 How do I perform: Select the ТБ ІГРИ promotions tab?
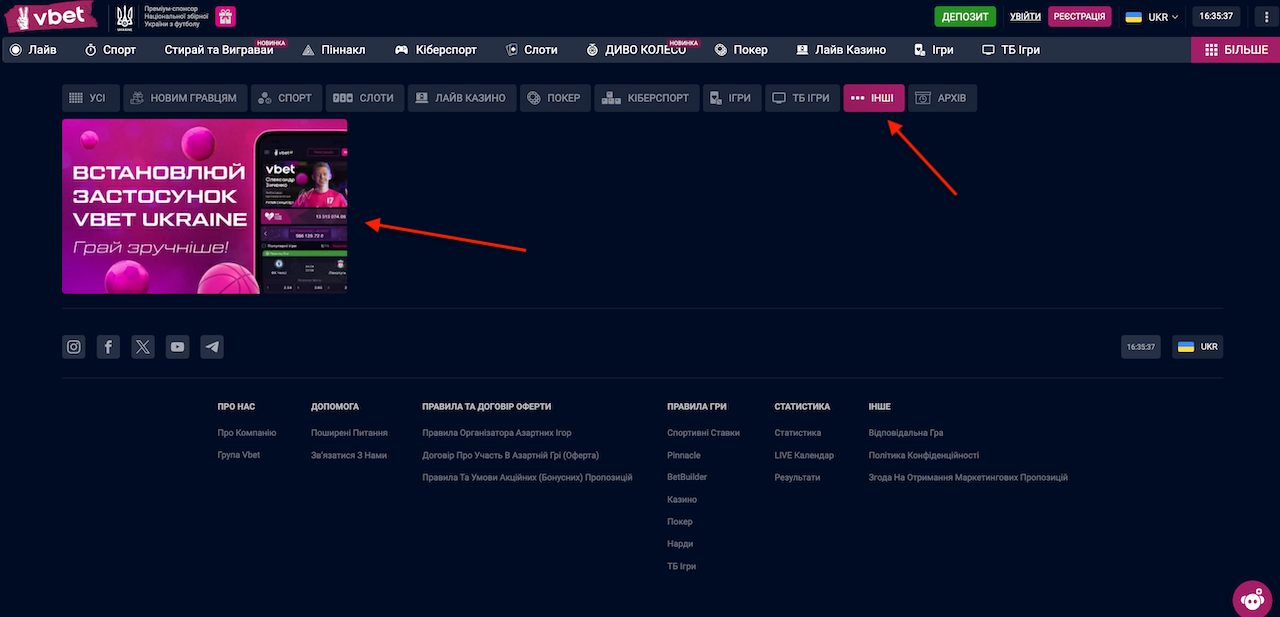[802, 98]
